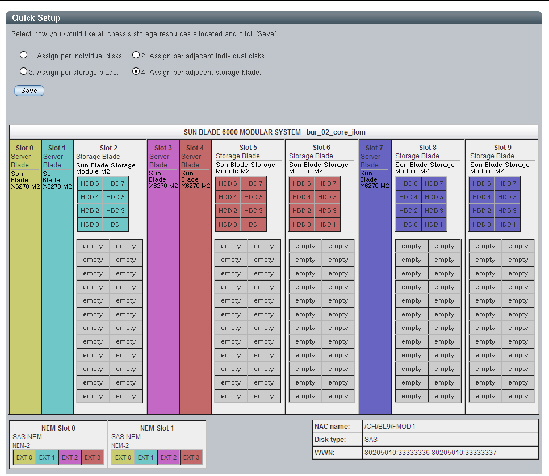The image size is (549, 476).
Task: Click the red EXT 3 port in NEM Slot 1
Action: coord(192,457)
